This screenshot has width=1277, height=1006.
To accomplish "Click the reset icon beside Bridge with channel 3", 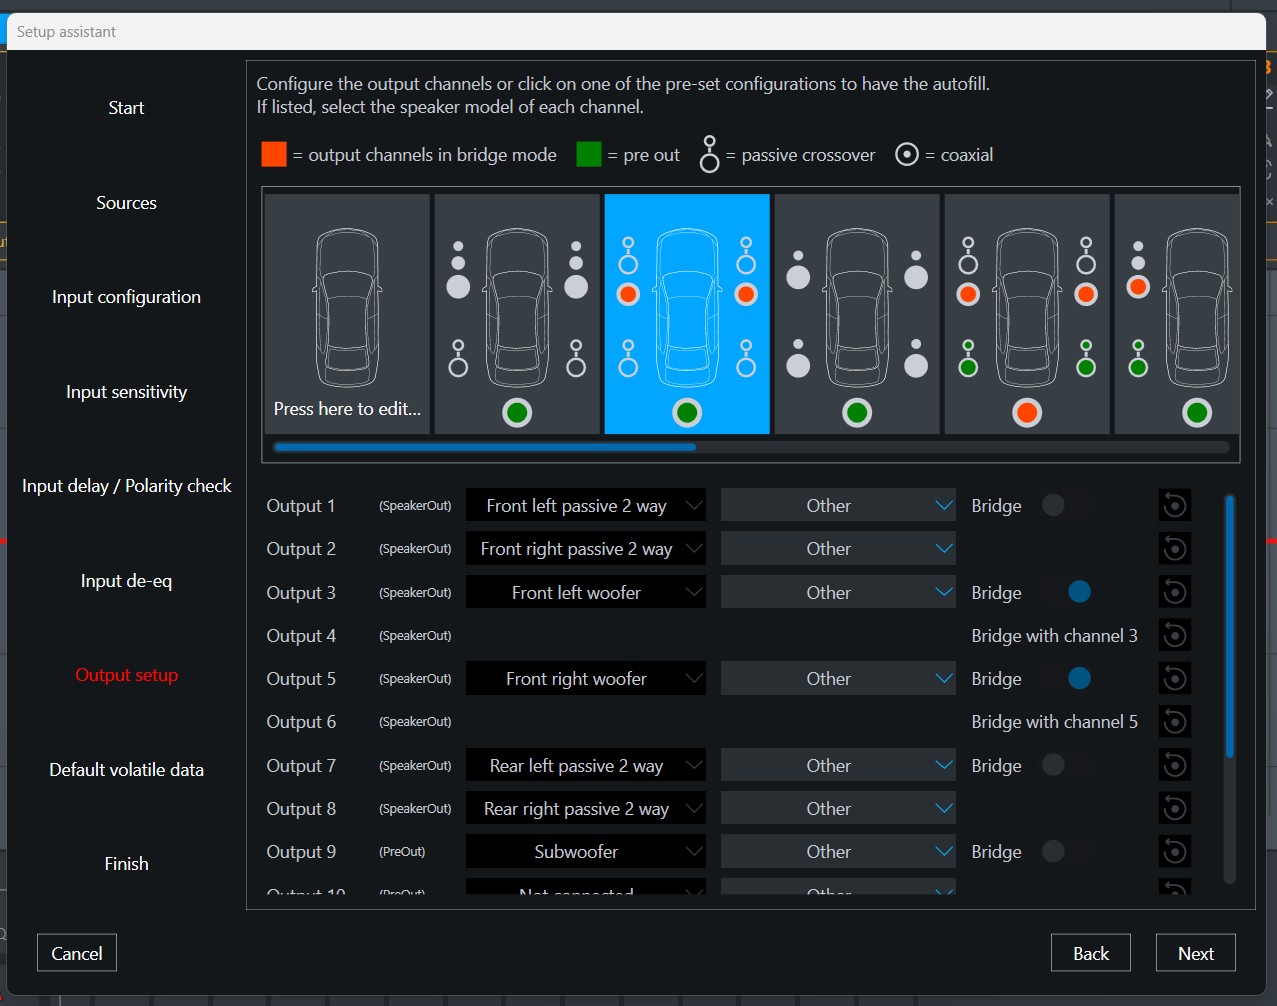I will [1175, 636].
